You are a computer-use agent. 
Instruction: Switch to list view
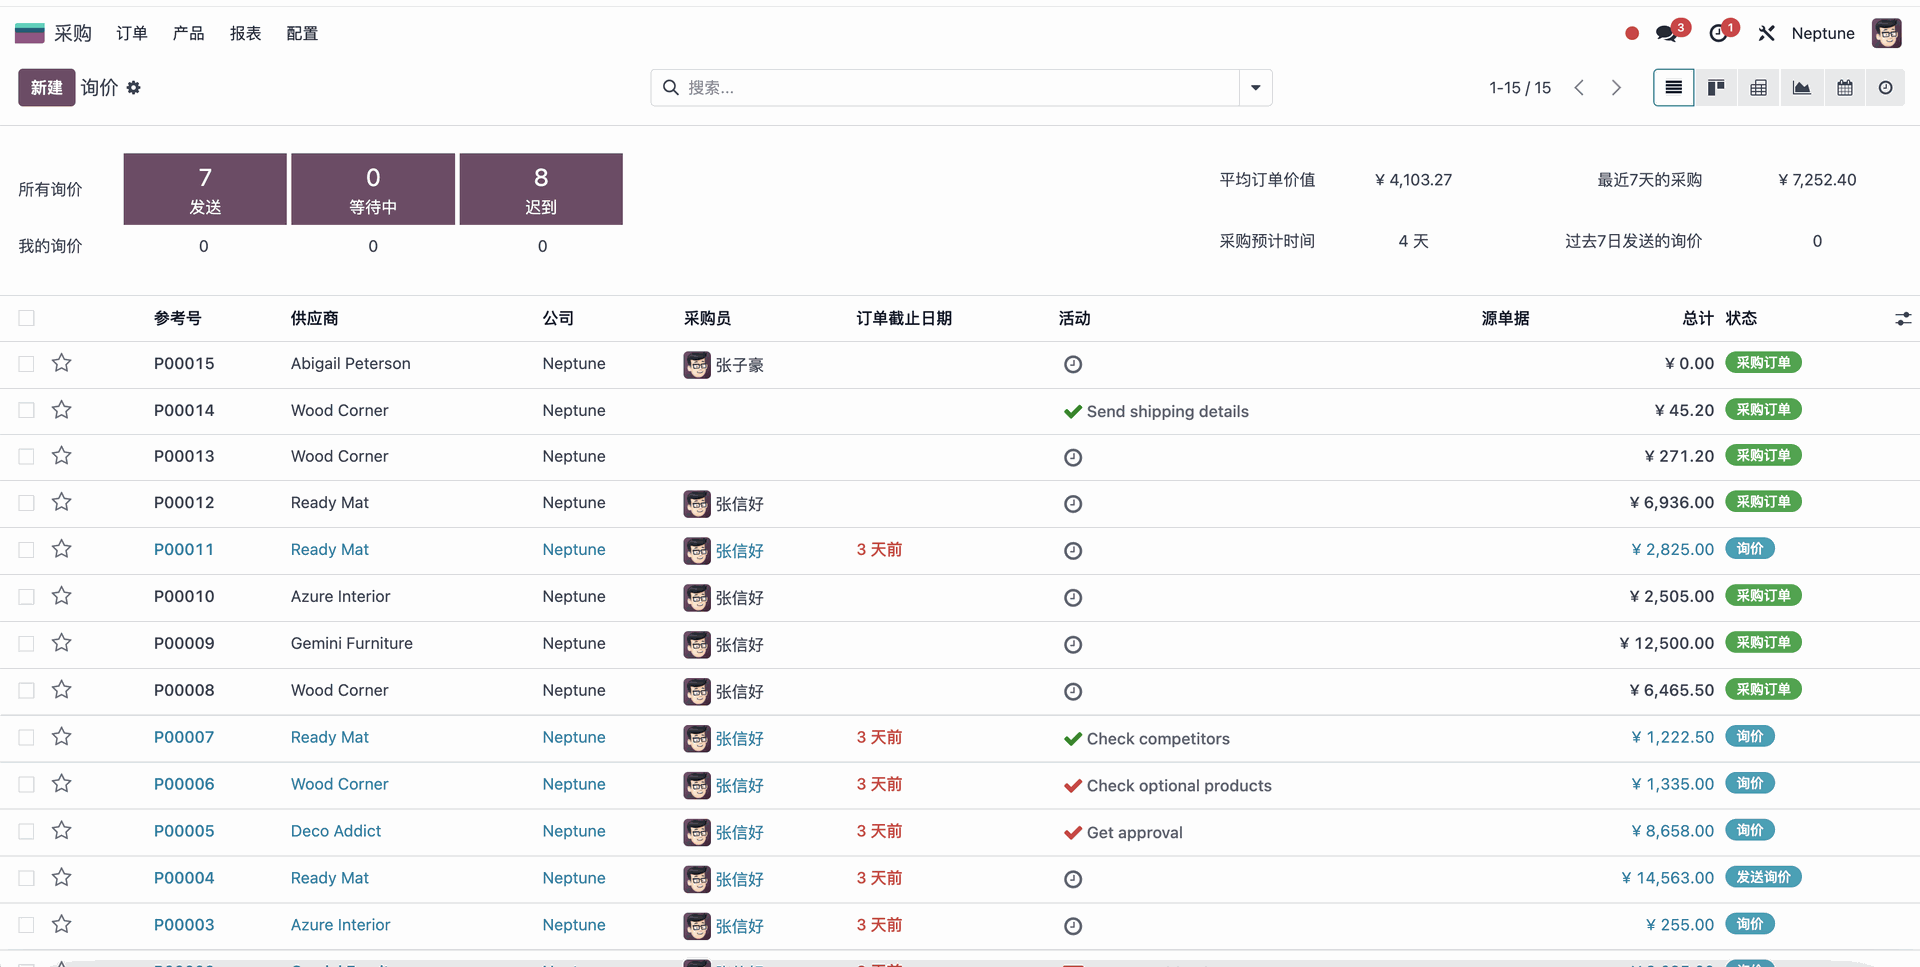pos(1673,88)
